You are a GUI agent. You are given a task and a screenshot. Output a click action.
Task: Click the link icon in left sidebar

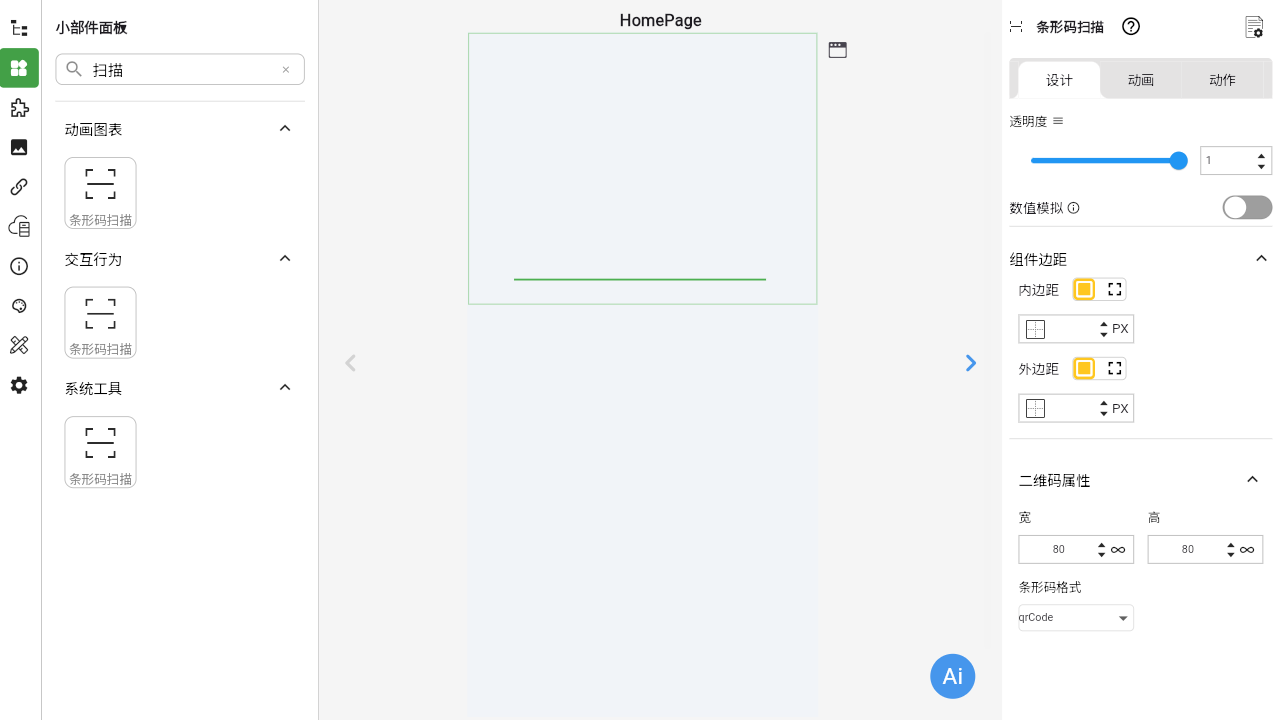click(x=19, y=187)
